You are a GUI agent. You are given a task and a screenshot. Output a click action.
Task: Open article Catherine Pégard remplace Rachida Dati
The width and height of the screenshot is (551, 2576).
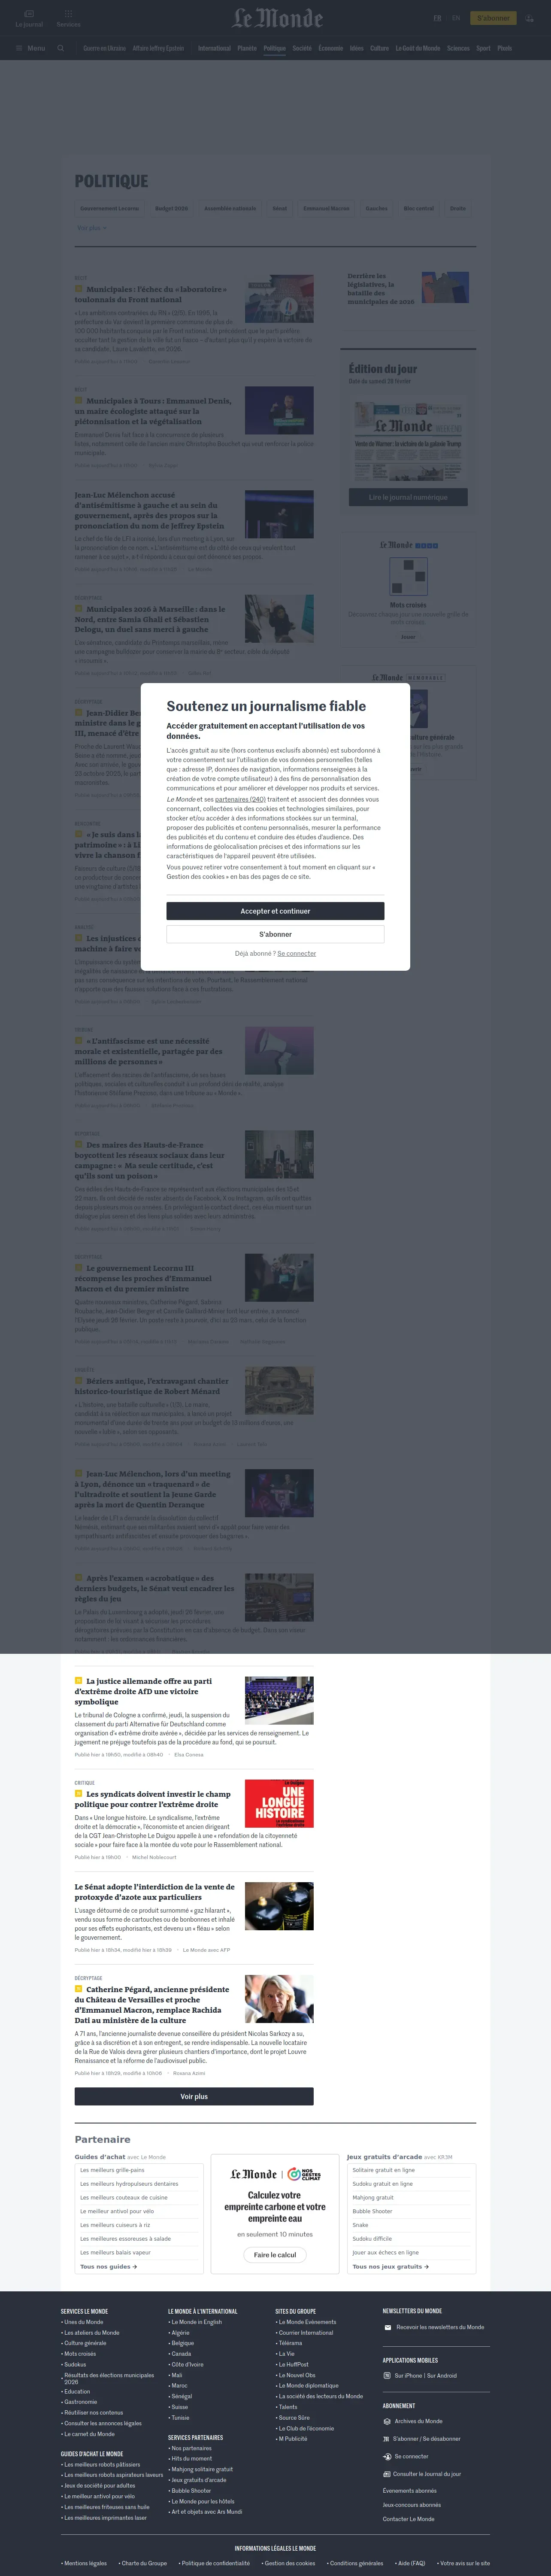151,2004
